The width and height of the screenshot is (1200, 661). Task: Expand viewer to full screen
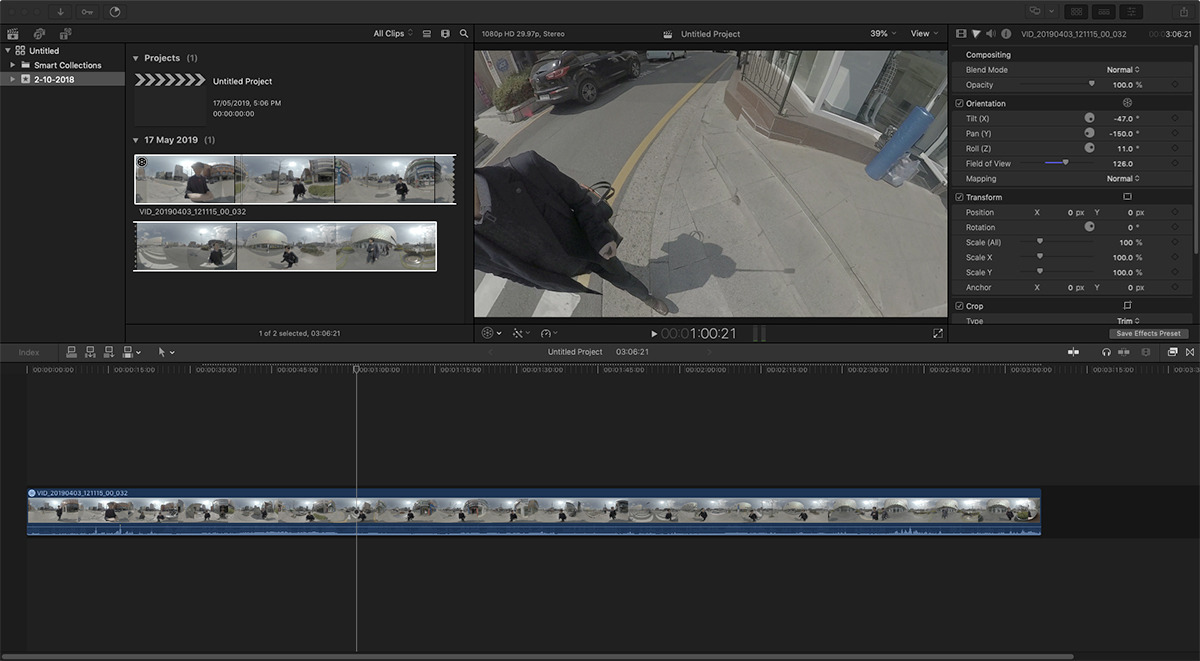pyautogui.click(x=937, y=333)
